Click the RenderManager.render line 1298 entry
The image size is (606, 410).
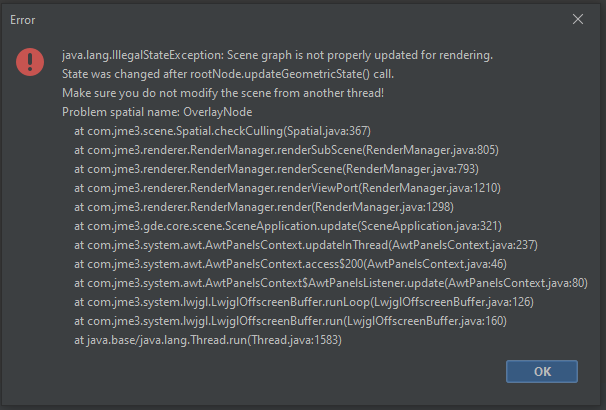(264, 207)
